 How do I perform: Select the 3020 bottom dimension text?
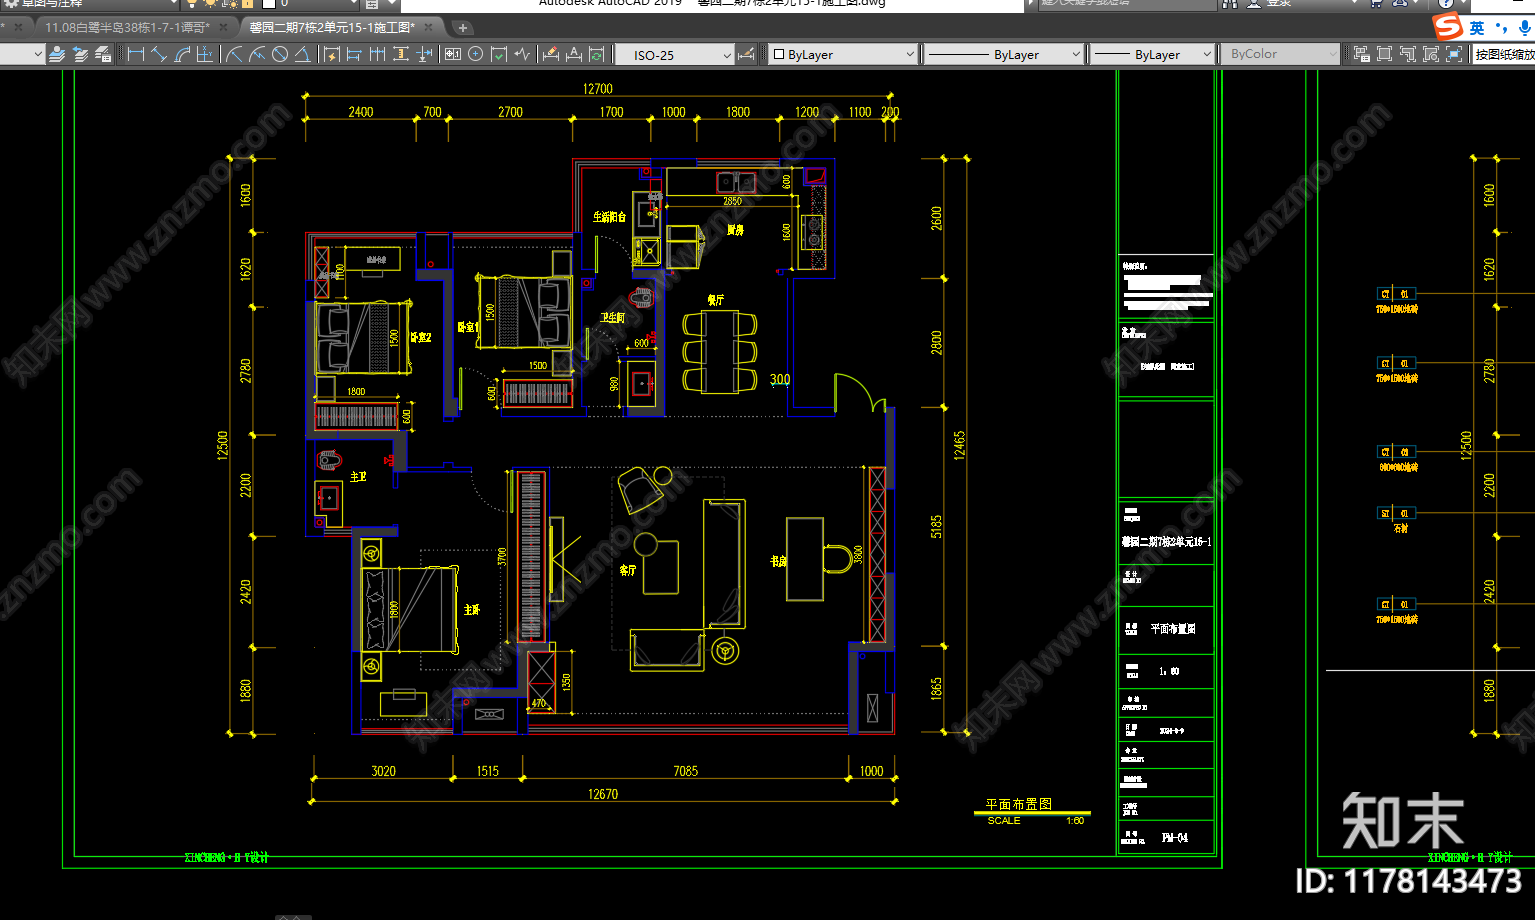(x=383, y=771)
